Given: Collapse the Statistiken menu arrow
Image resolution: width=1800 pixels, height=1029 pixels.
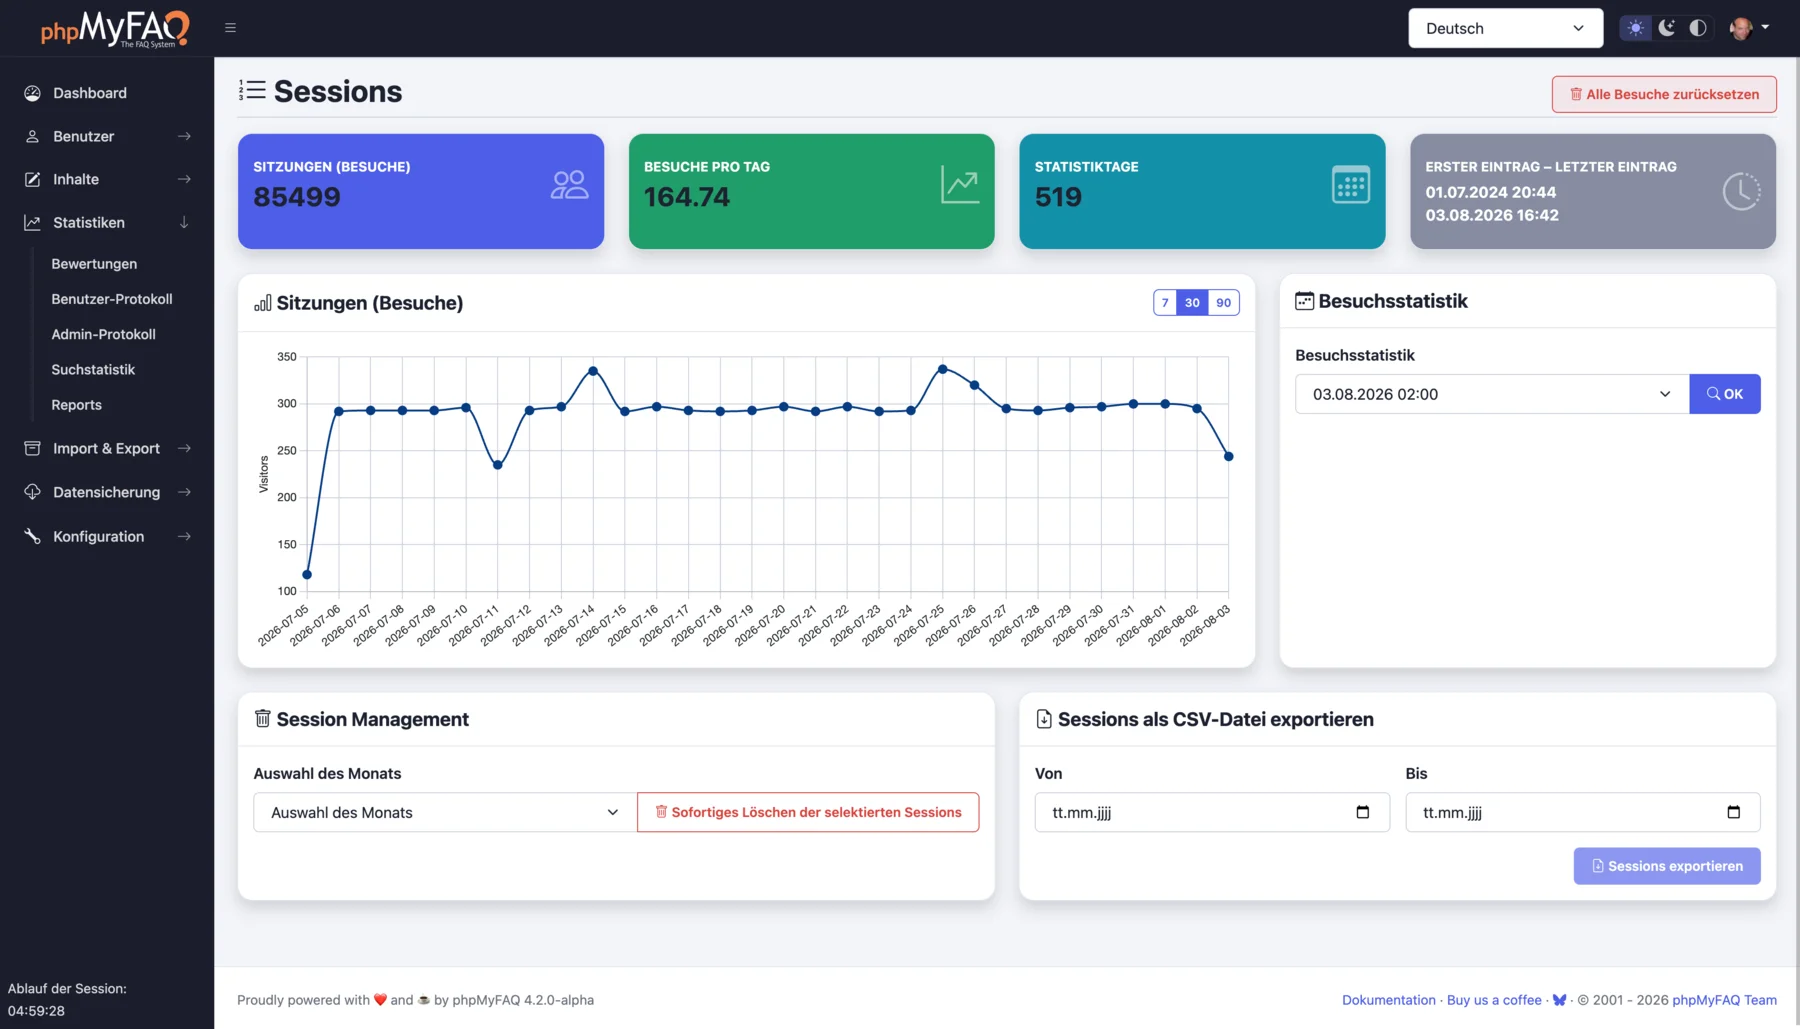Looking at the screenshot, I should pos(184,222).
